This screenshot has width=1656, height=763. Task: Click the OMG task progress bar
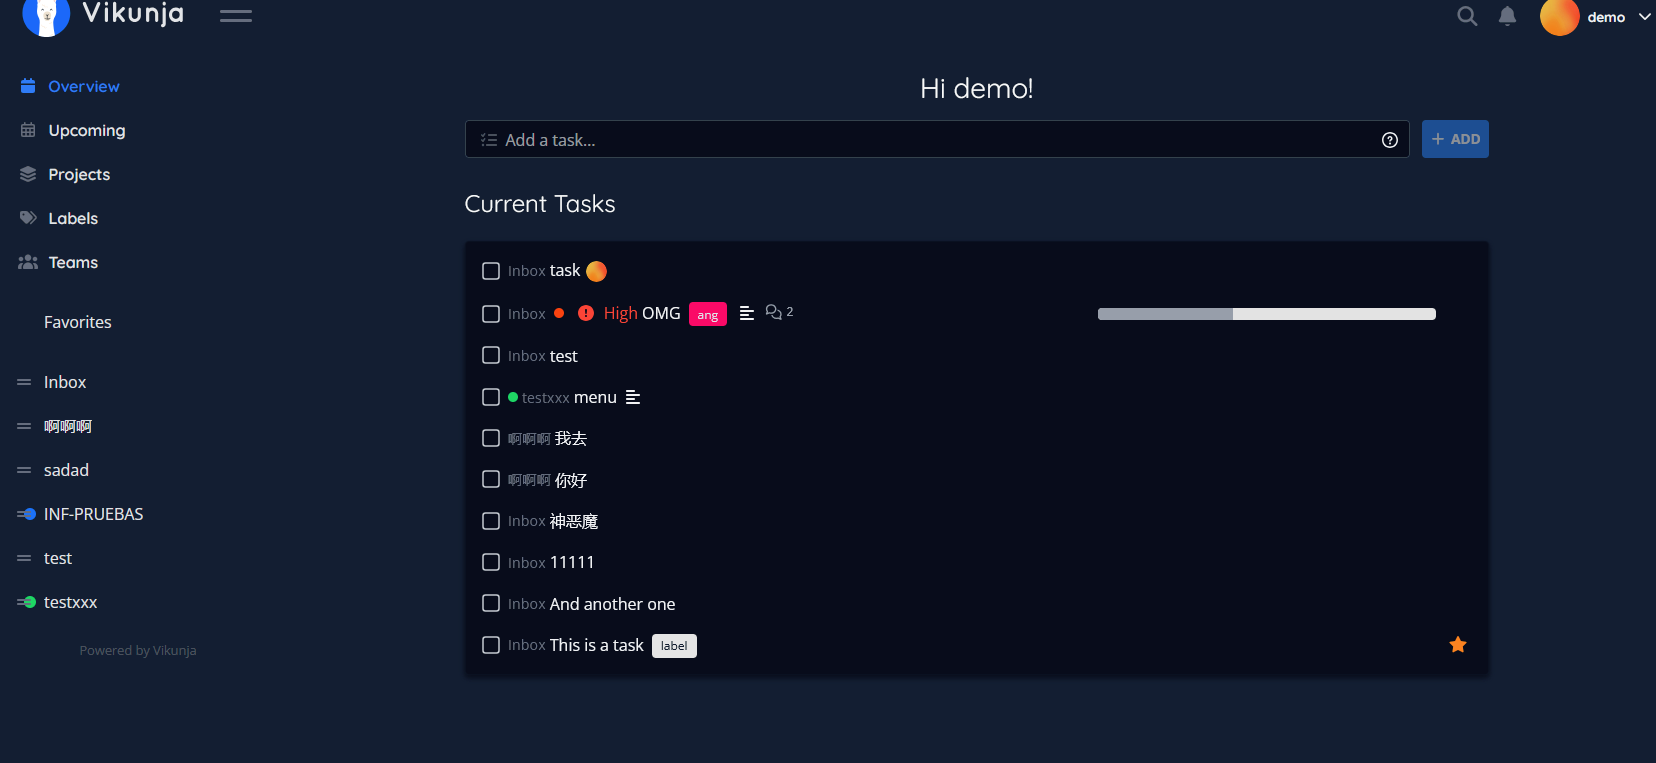coord(1266,314)
